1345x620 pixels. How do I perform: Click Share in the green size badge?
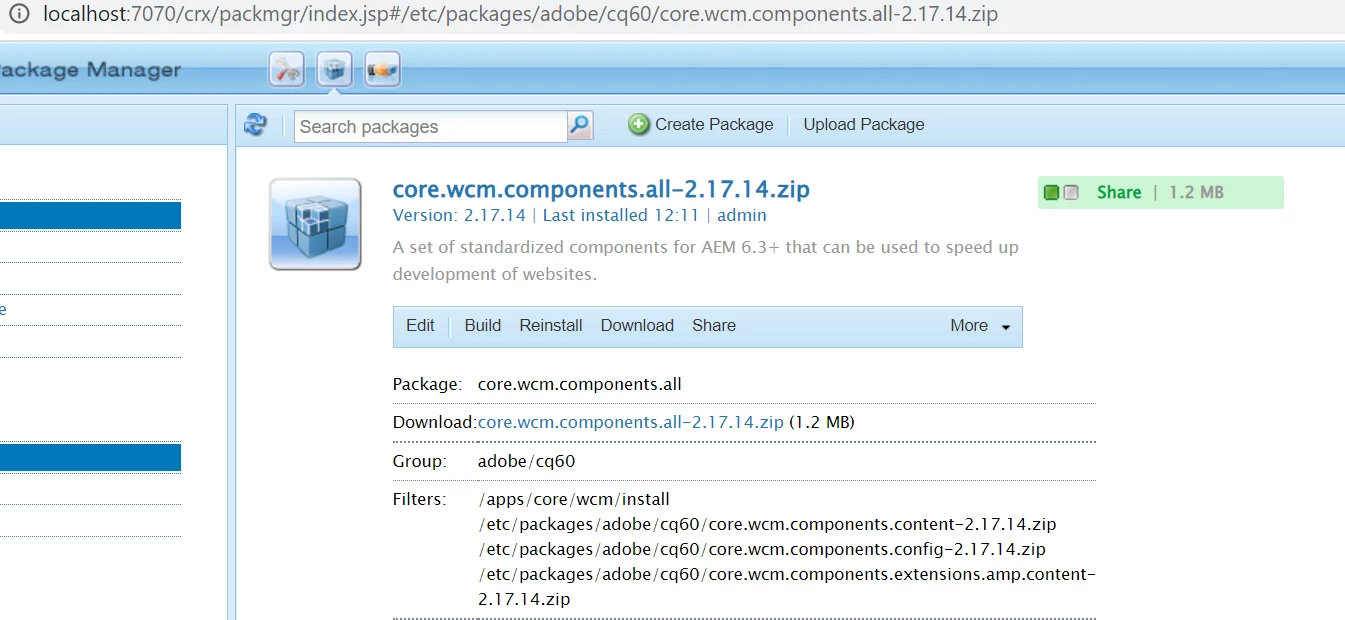pos(1119,192)
